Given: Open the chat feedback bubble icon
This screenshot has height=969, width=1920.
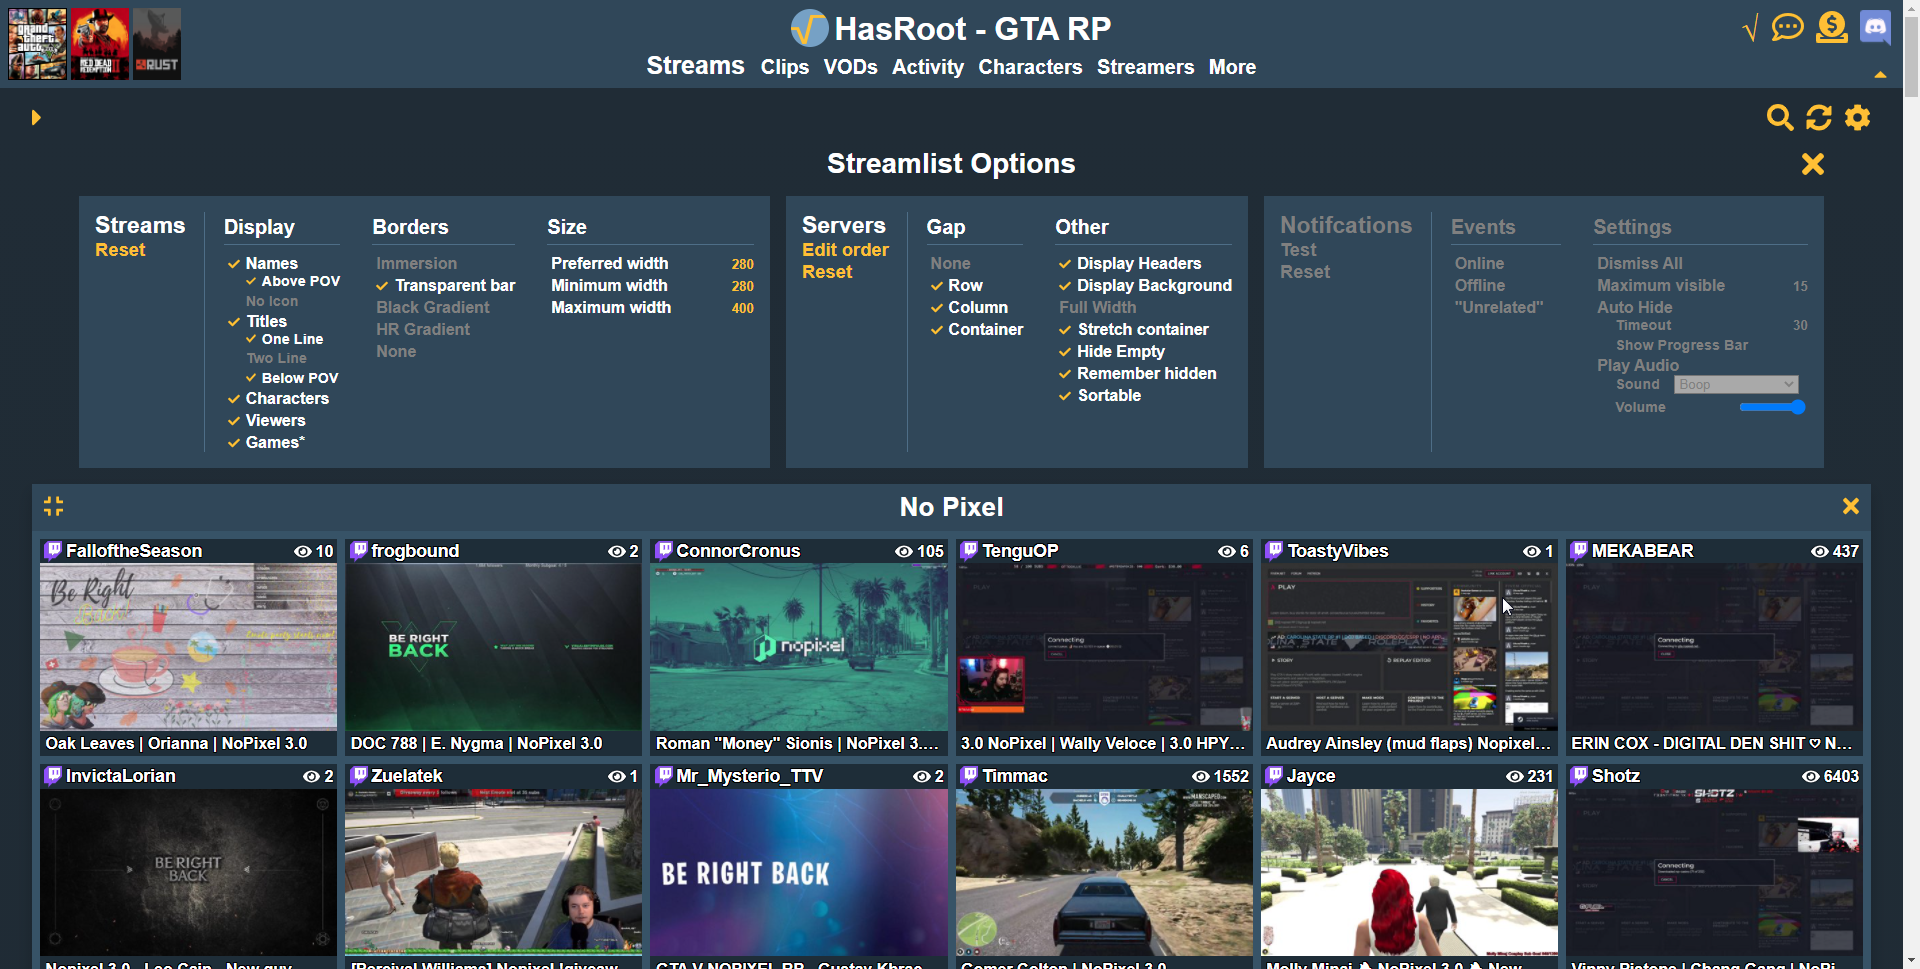Looking at the screenshot, I should 1788,27.
